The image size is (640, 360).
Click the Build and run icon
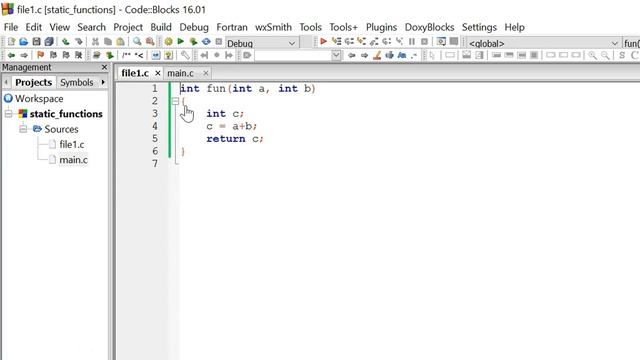(x=193, y=41)
